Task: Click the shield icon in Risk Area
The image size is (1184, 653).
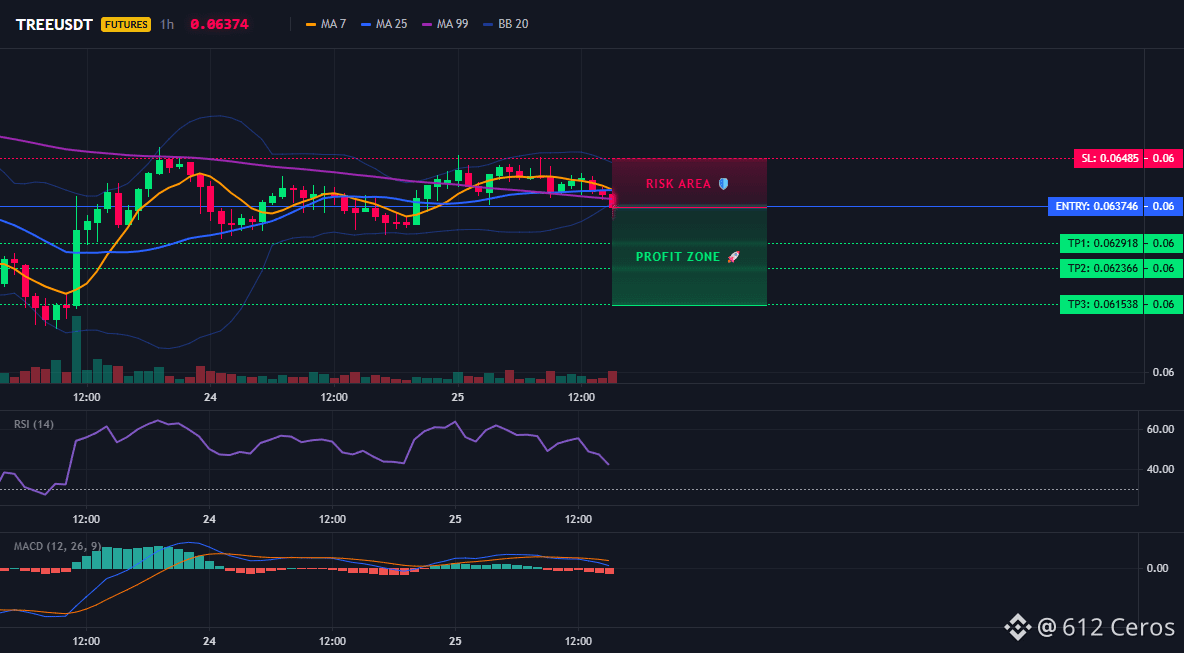Action: pos(723,183)
